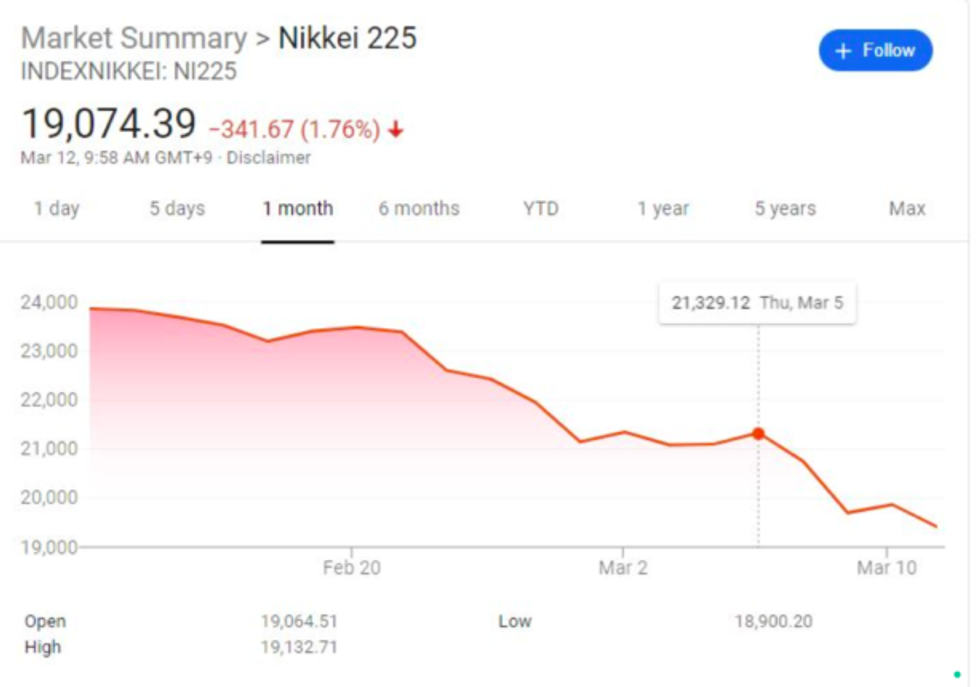This screenshot has width=980, height=687.
Task: Select the 5 years range
Action: [x=785, y=209]
